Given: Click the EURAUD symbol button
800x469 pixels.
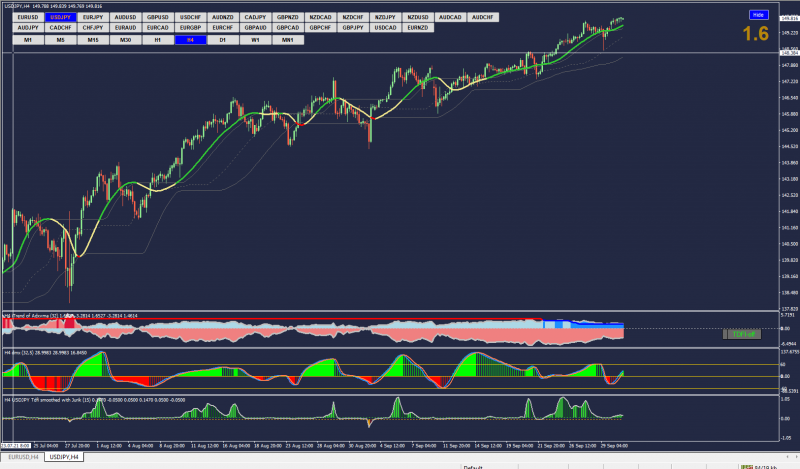Looking at the screenshot, I should pyautogui.click(x=126, y=28).
